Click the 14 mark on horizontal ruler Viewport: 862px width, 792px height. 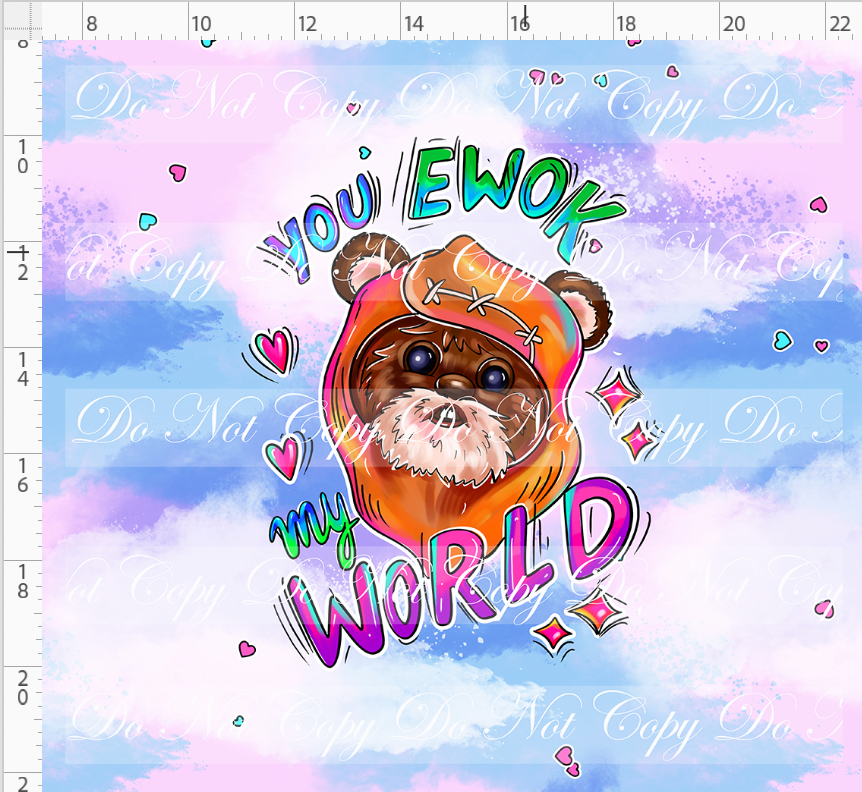[414, 24]
